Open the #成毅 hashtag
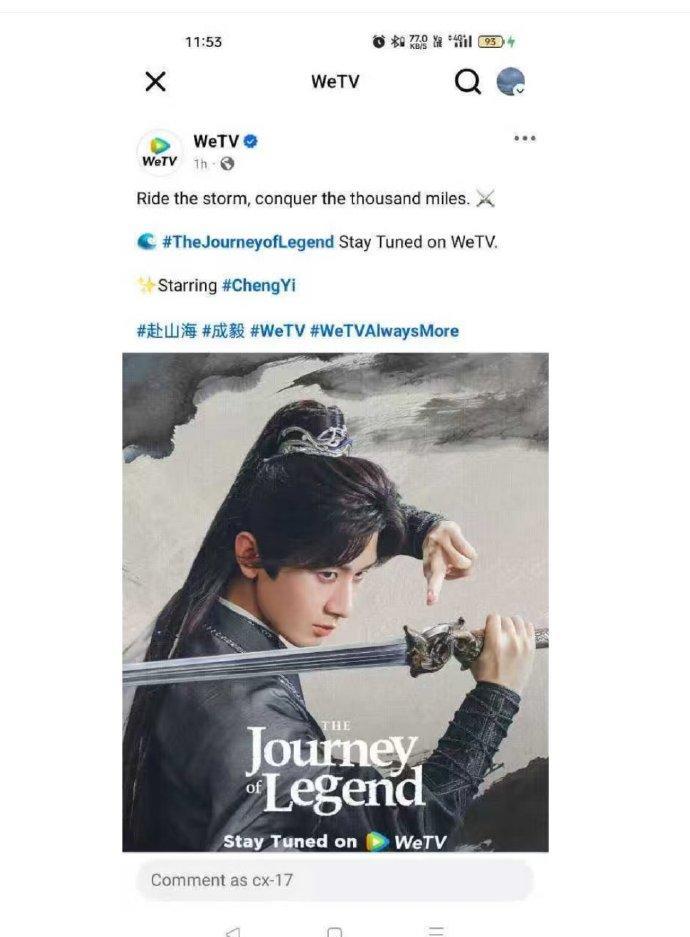 coord(223,331)
